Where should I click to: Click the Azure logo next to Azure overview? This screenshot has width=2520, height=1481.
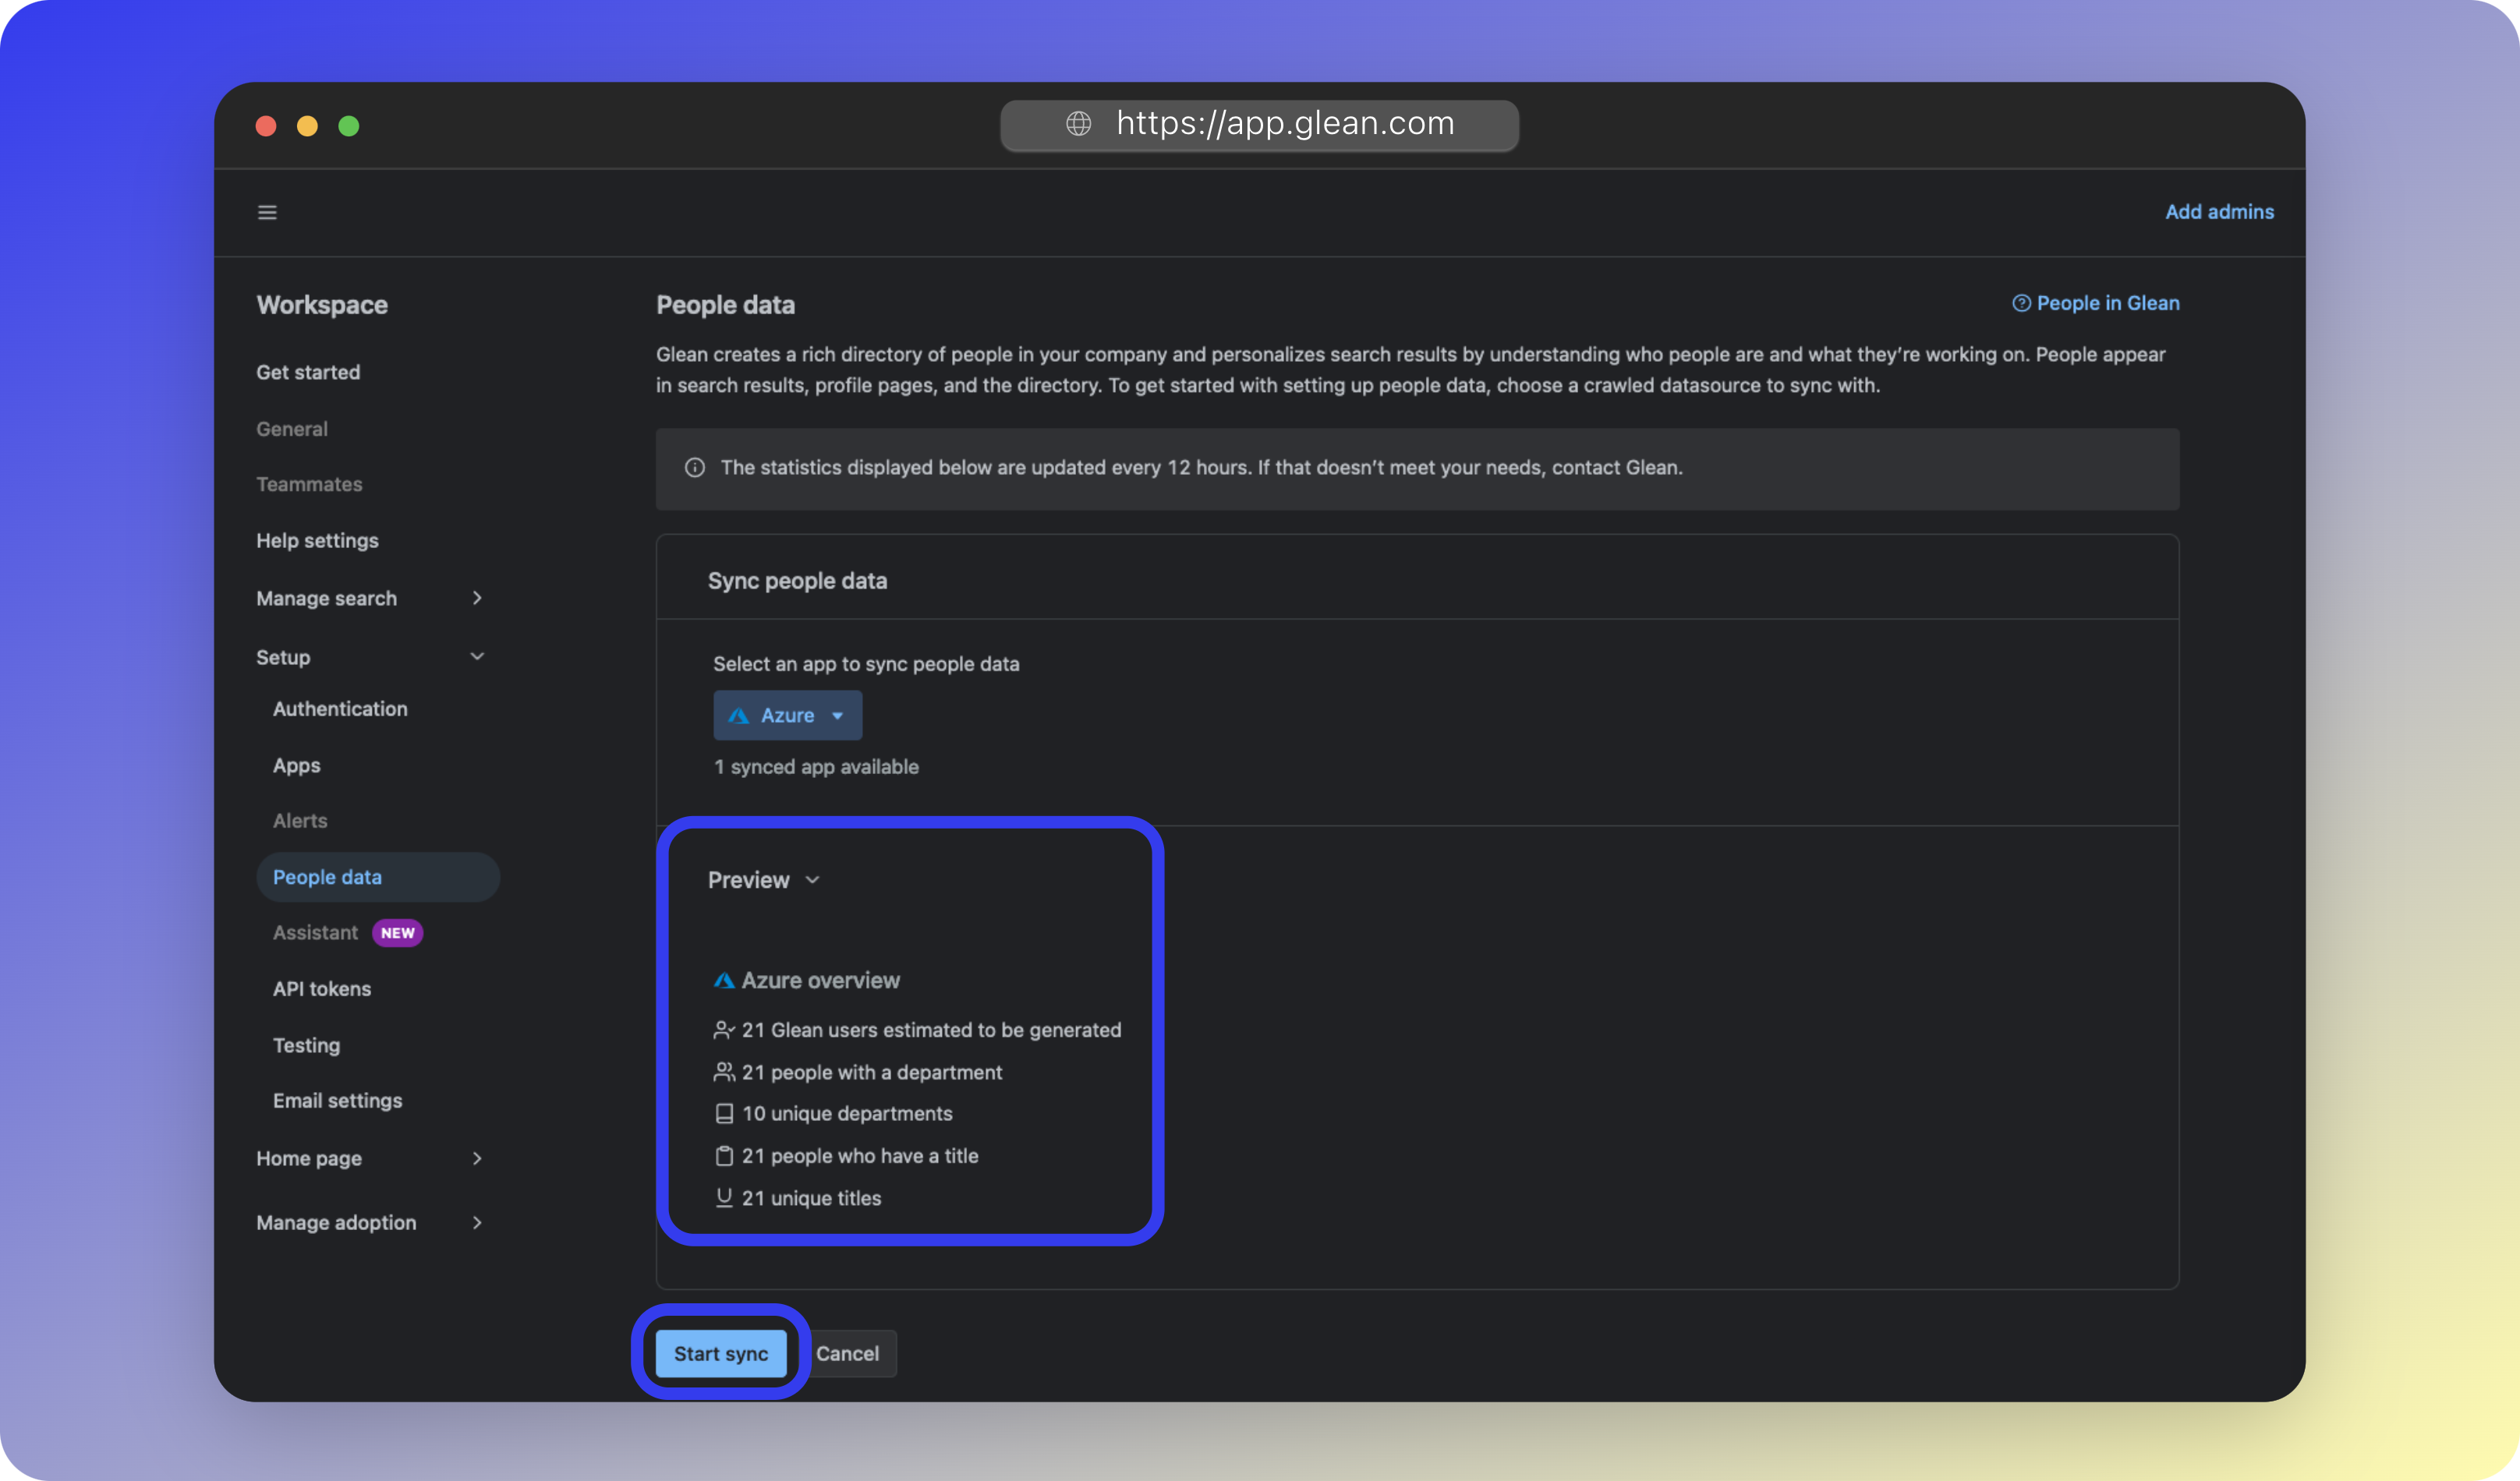(x=724, y=980)
